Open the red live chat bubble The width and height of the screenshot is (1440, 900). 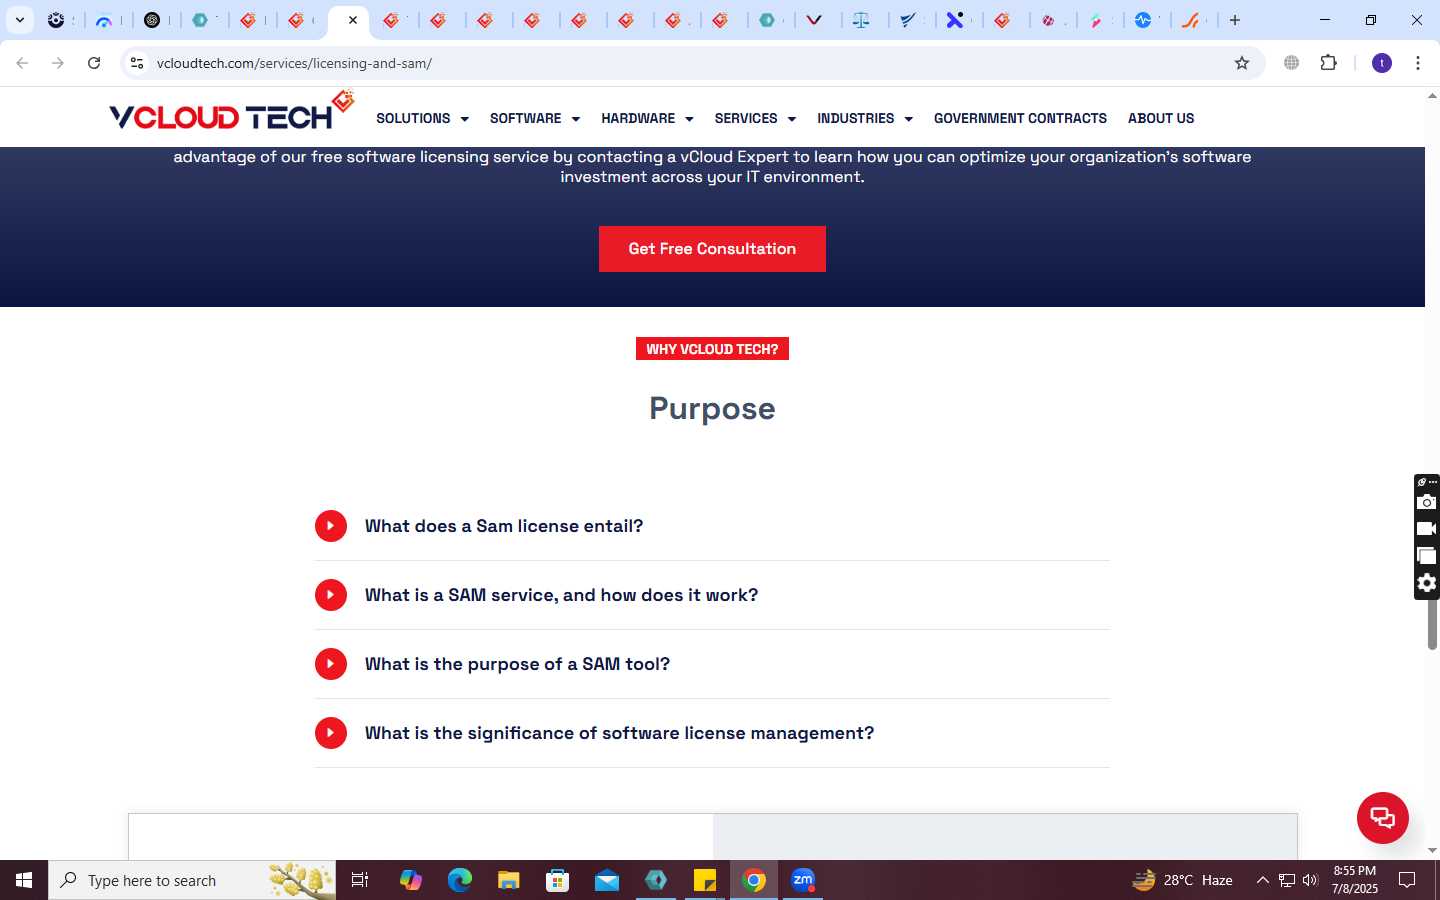1383,817
